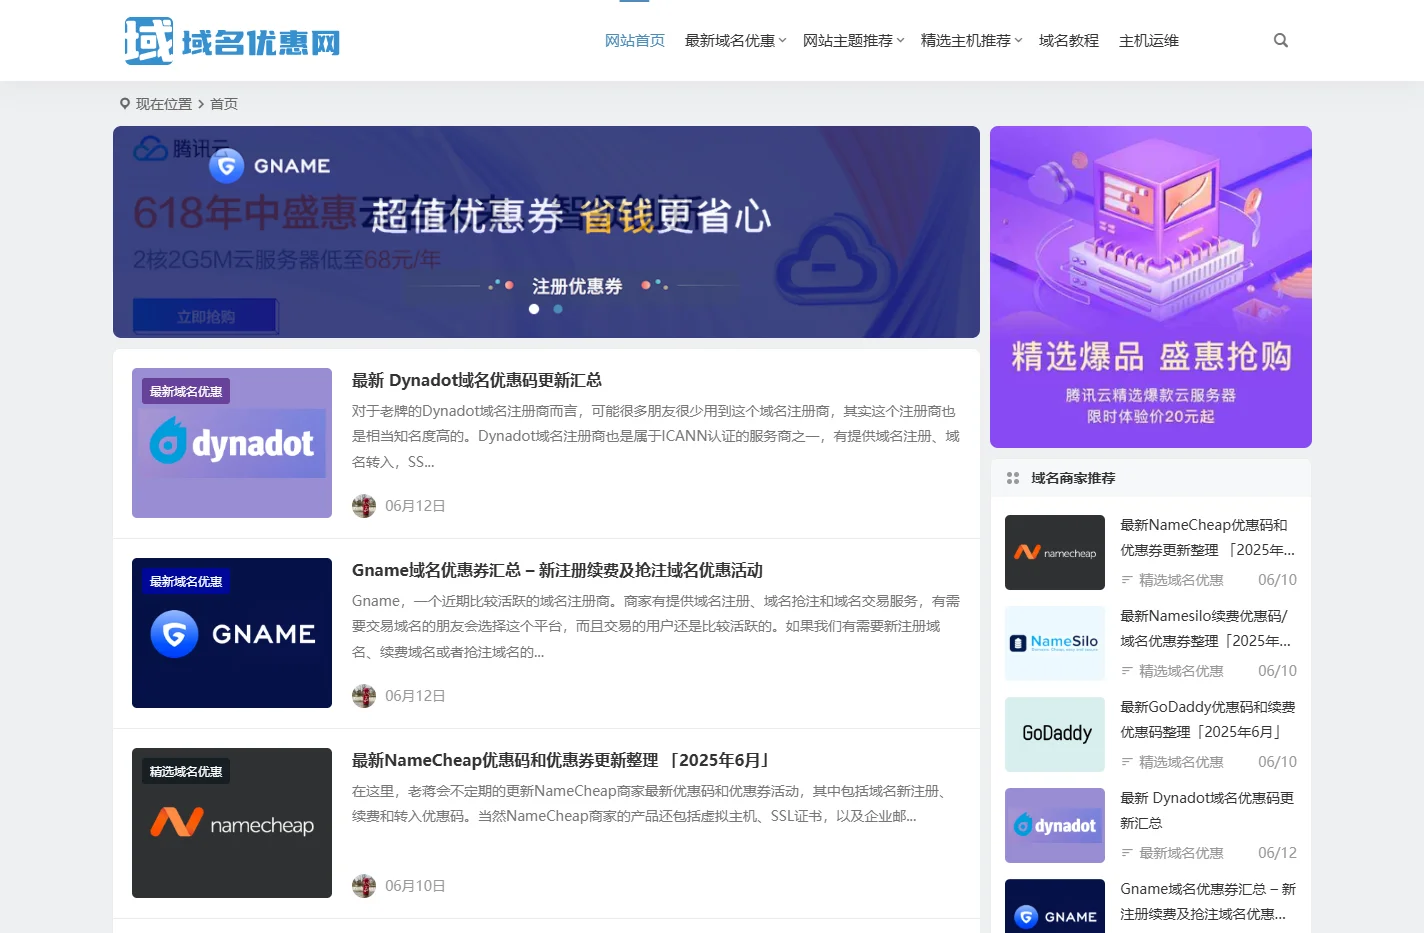
Task: Select the second carousel slide dot
Action: point(558,309)
